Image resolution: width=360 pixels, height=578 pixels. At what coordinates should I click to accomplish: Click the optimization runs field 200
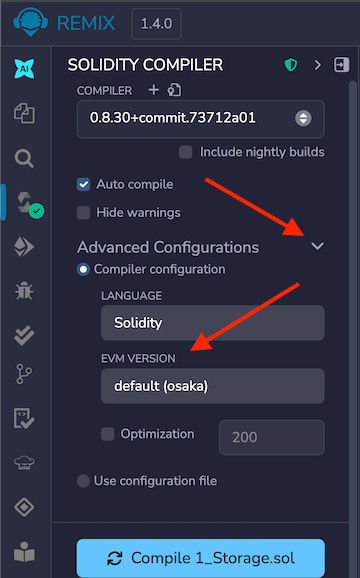[272, 437]
